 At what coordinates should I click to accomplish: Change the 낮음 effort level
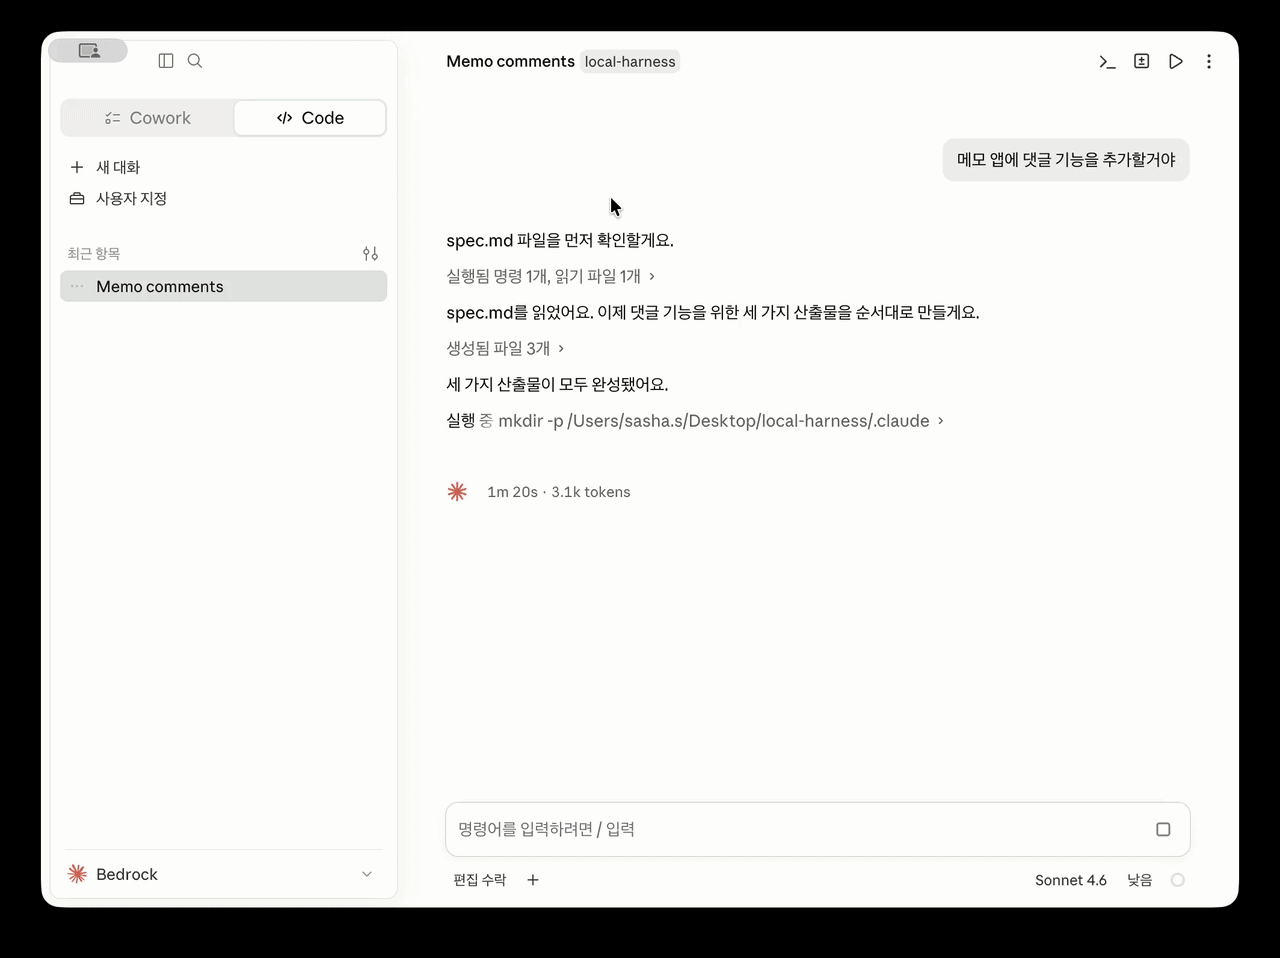[1140, 880]
